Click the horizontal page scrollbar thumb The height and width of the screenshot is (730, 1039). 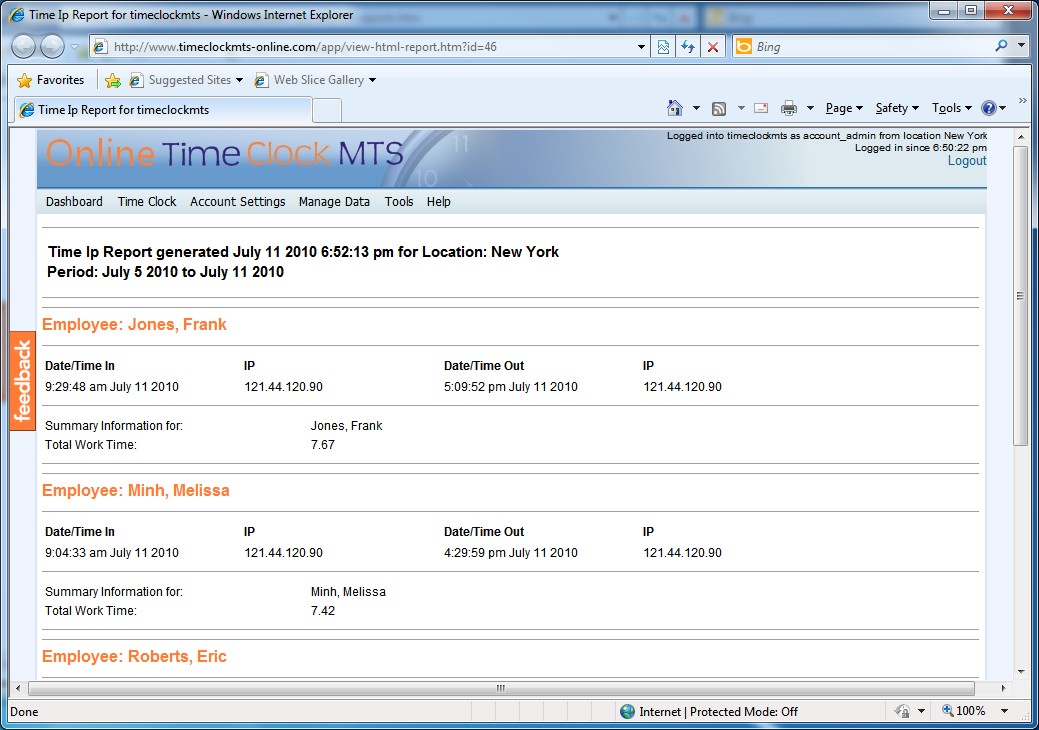coord(501,688)
